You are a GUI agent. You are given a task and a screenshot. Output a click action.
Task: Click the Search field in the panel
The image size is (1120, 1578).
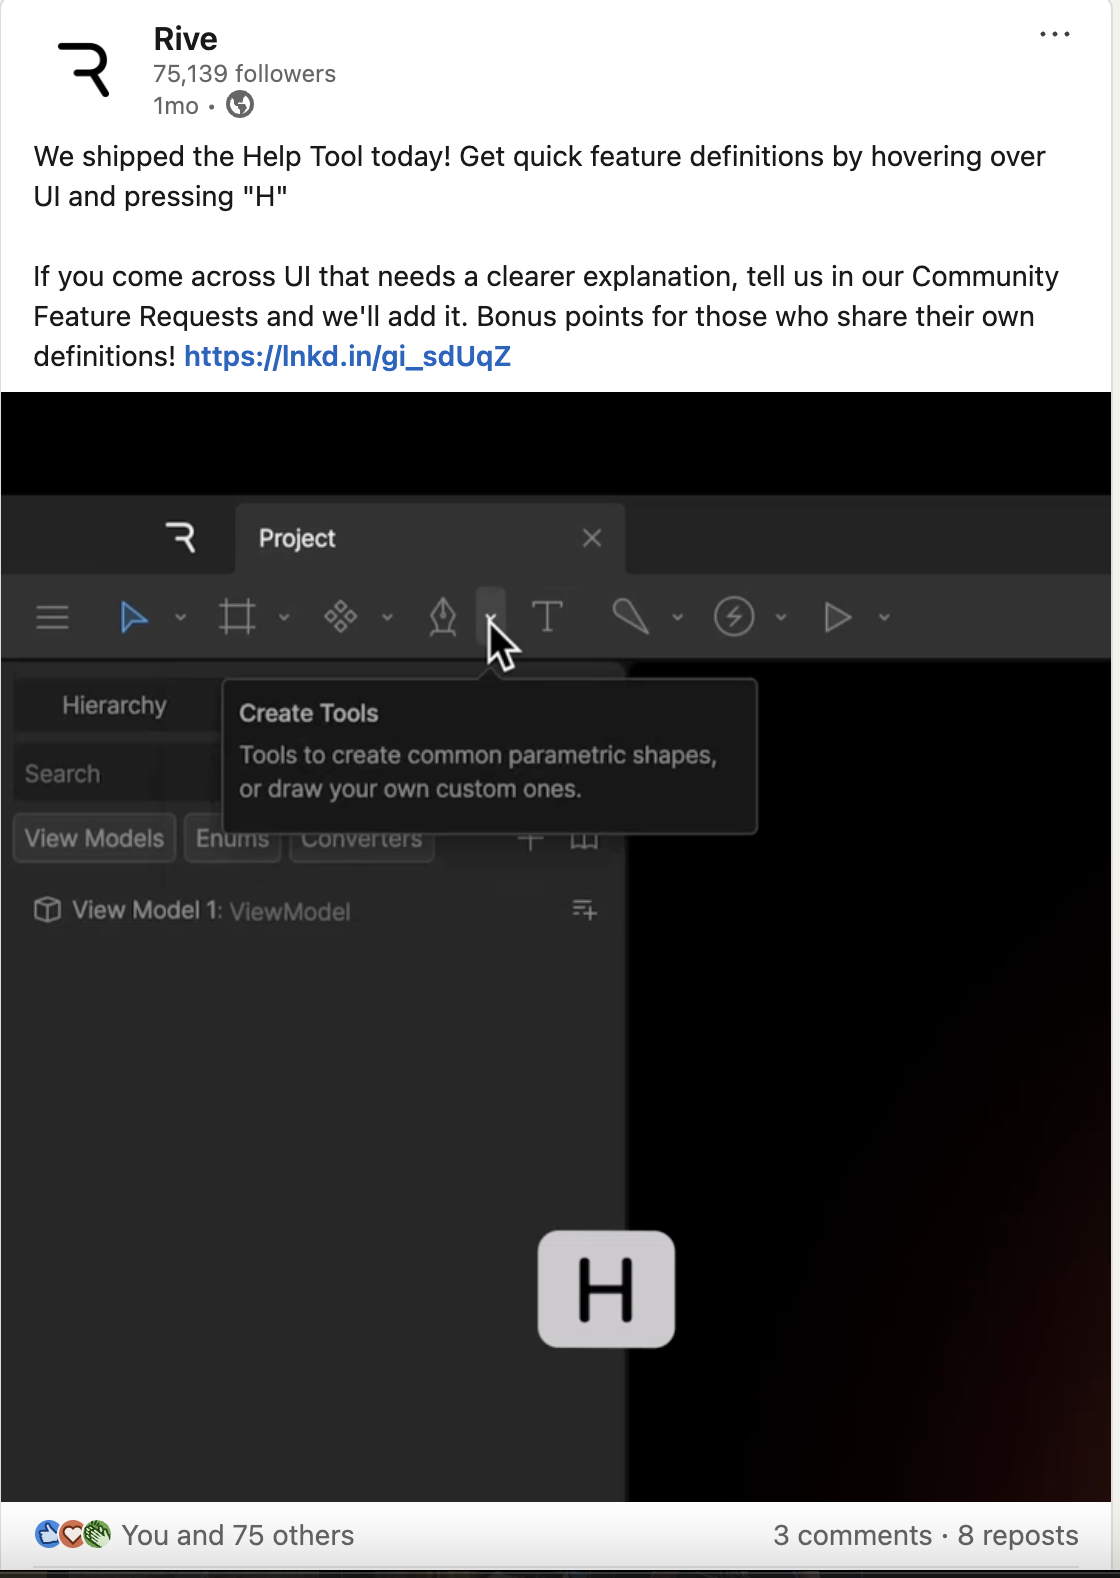pos(118,773)
